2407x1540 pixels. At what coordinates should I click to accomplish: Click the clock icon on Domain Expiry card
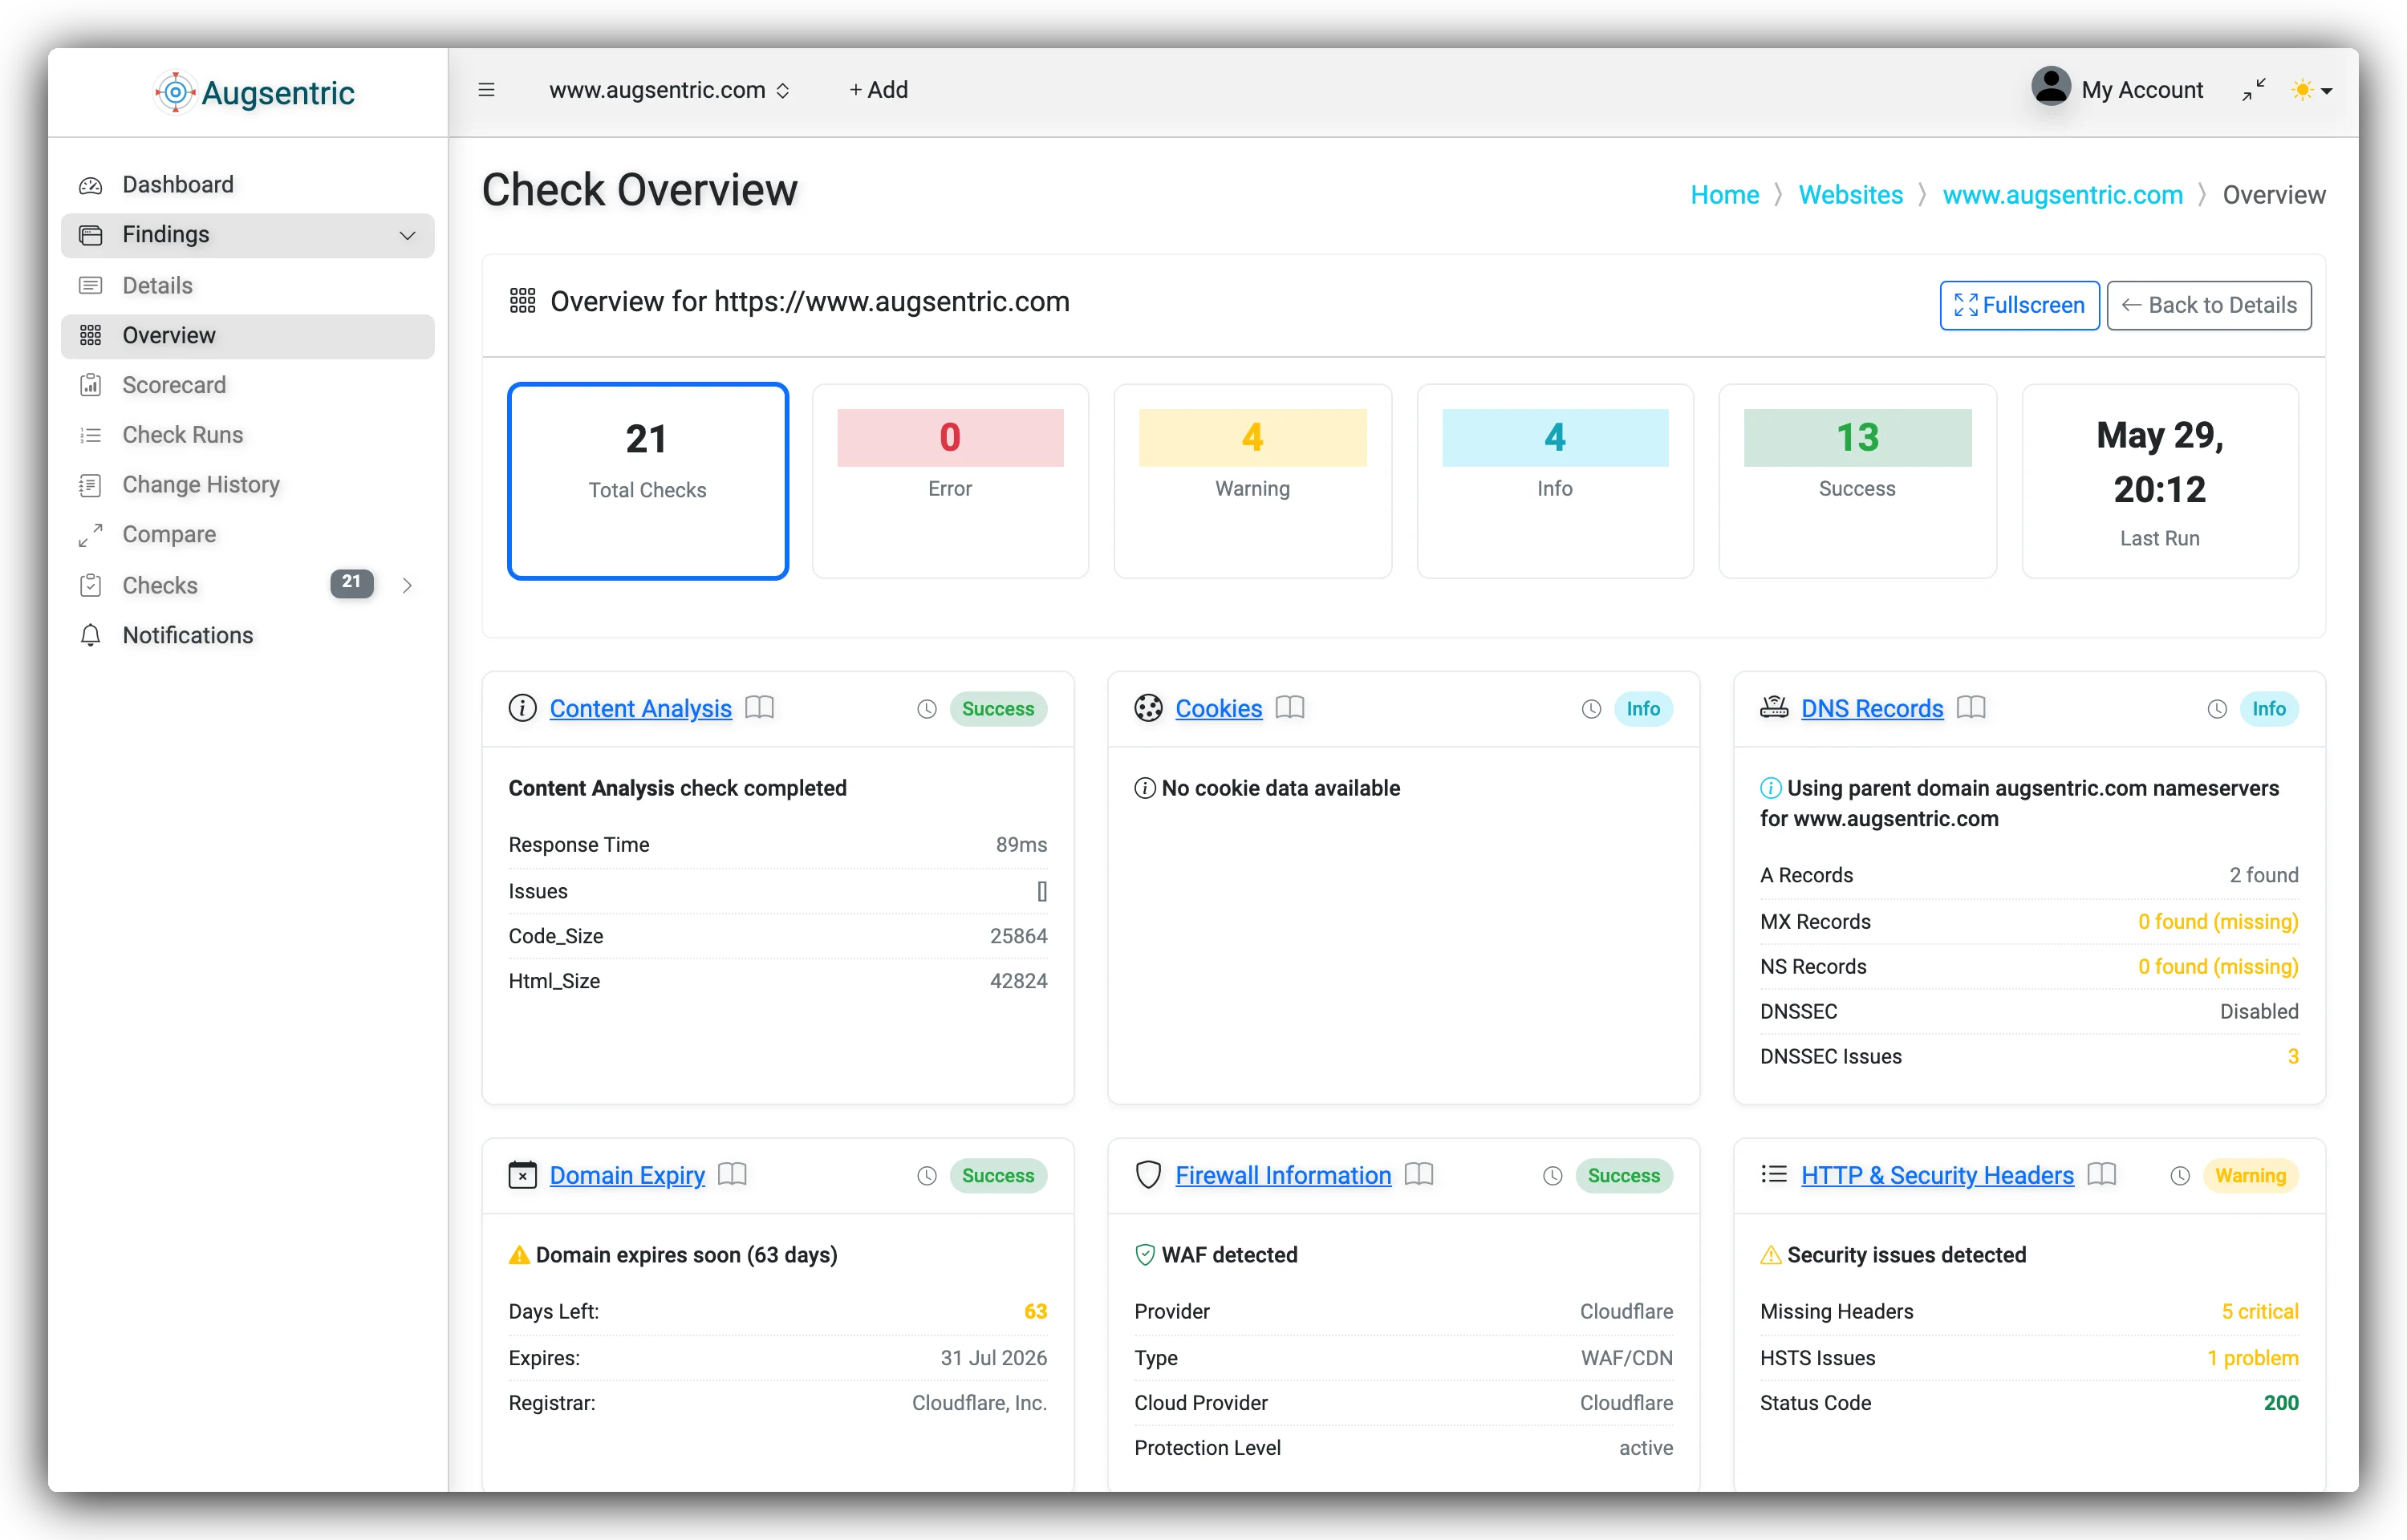click(926, 1176)
